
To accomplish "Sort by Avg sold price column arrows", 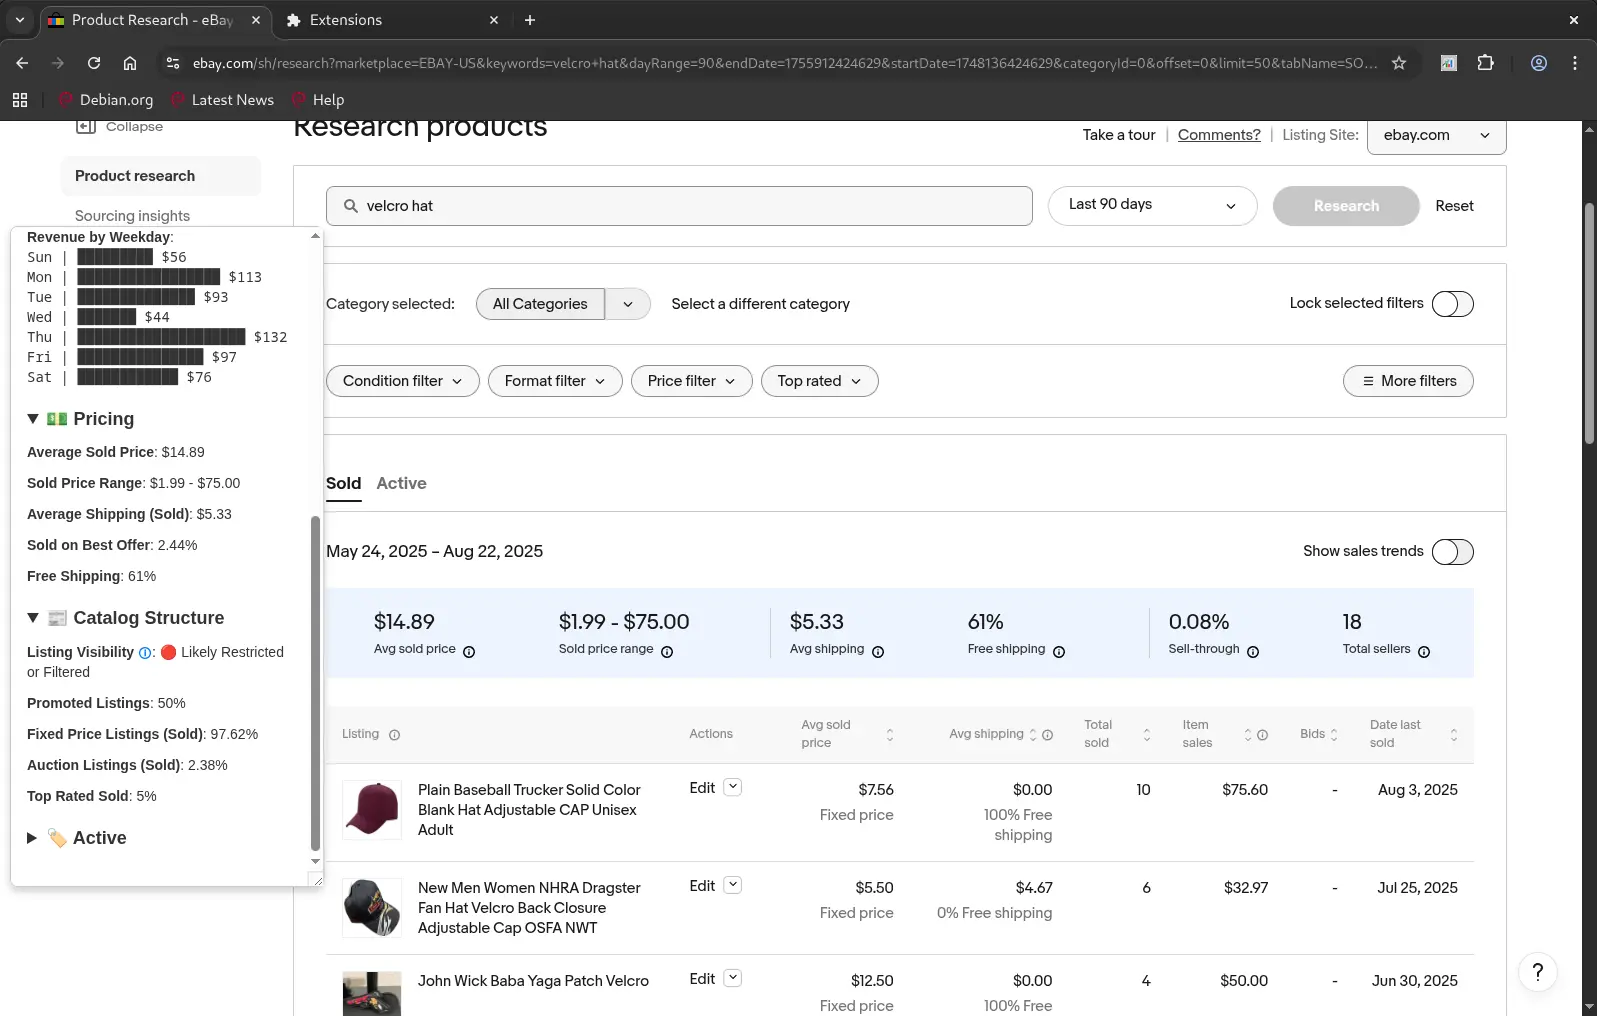I will (x=890, y=735).
